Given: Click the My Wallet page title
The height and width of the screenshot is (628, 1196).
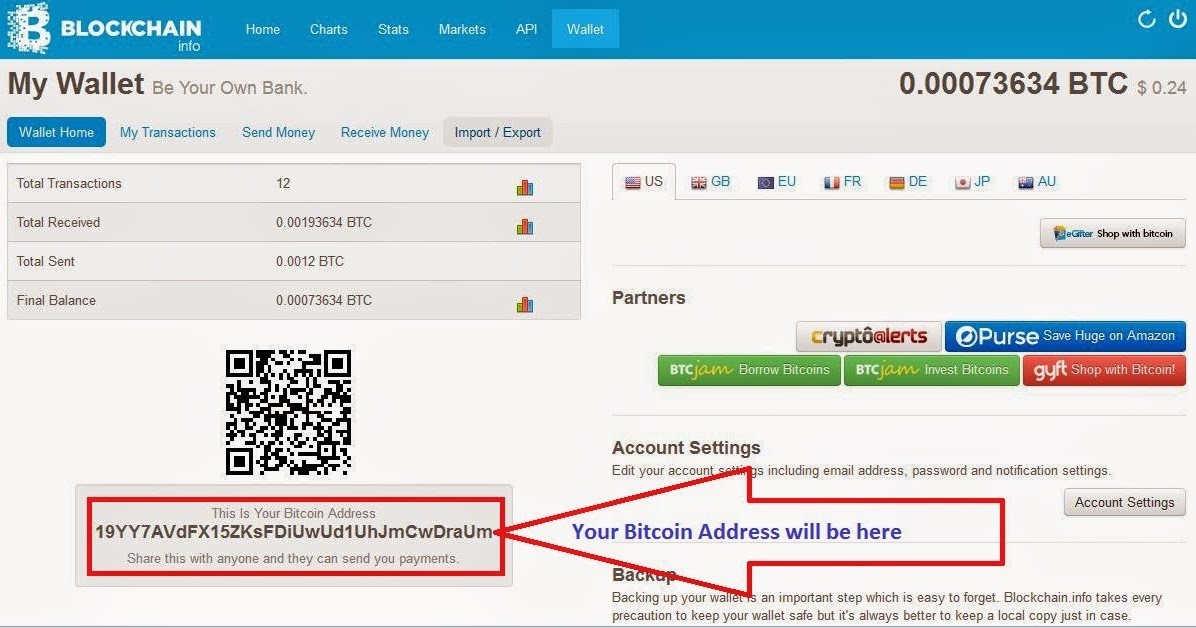Looking at the screenshot, I should 76,84.
